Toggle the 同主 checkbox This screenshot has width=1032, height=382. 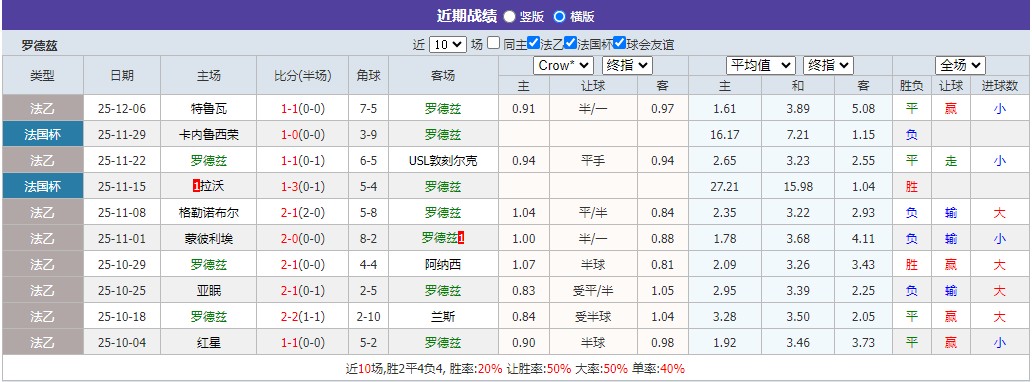tap(494, 43)
